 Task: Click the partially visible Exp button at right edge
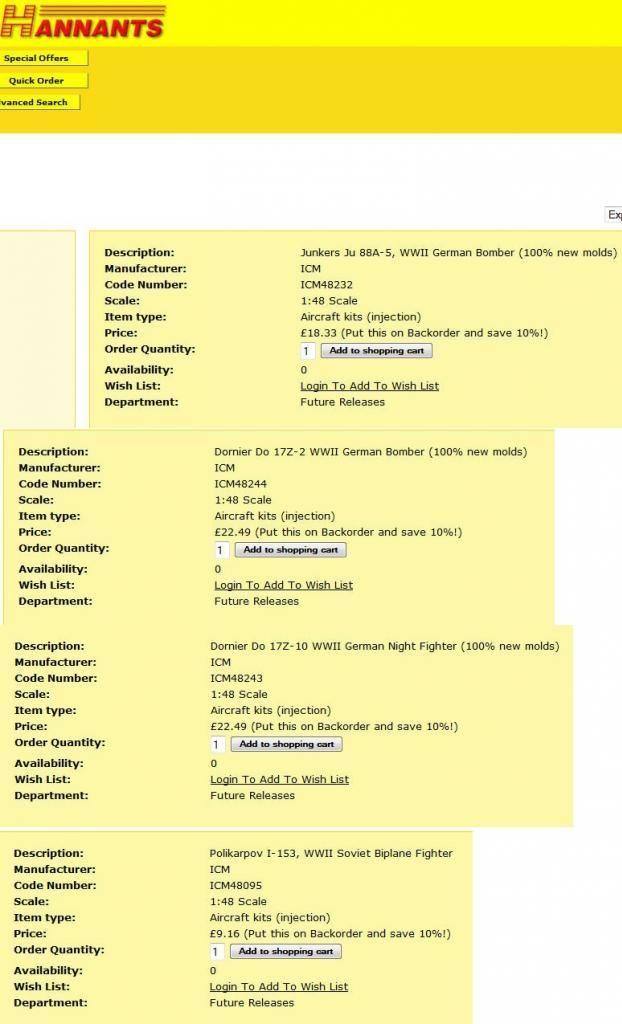tap(614, 215)
